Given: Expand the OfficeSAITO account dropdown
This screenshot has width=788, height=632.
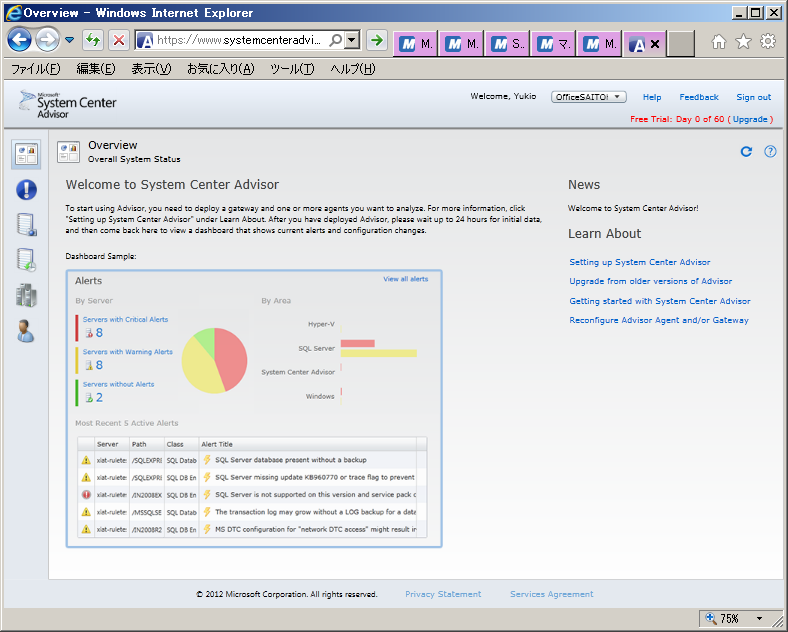Looking at the screenshot, I should point(589,97).
